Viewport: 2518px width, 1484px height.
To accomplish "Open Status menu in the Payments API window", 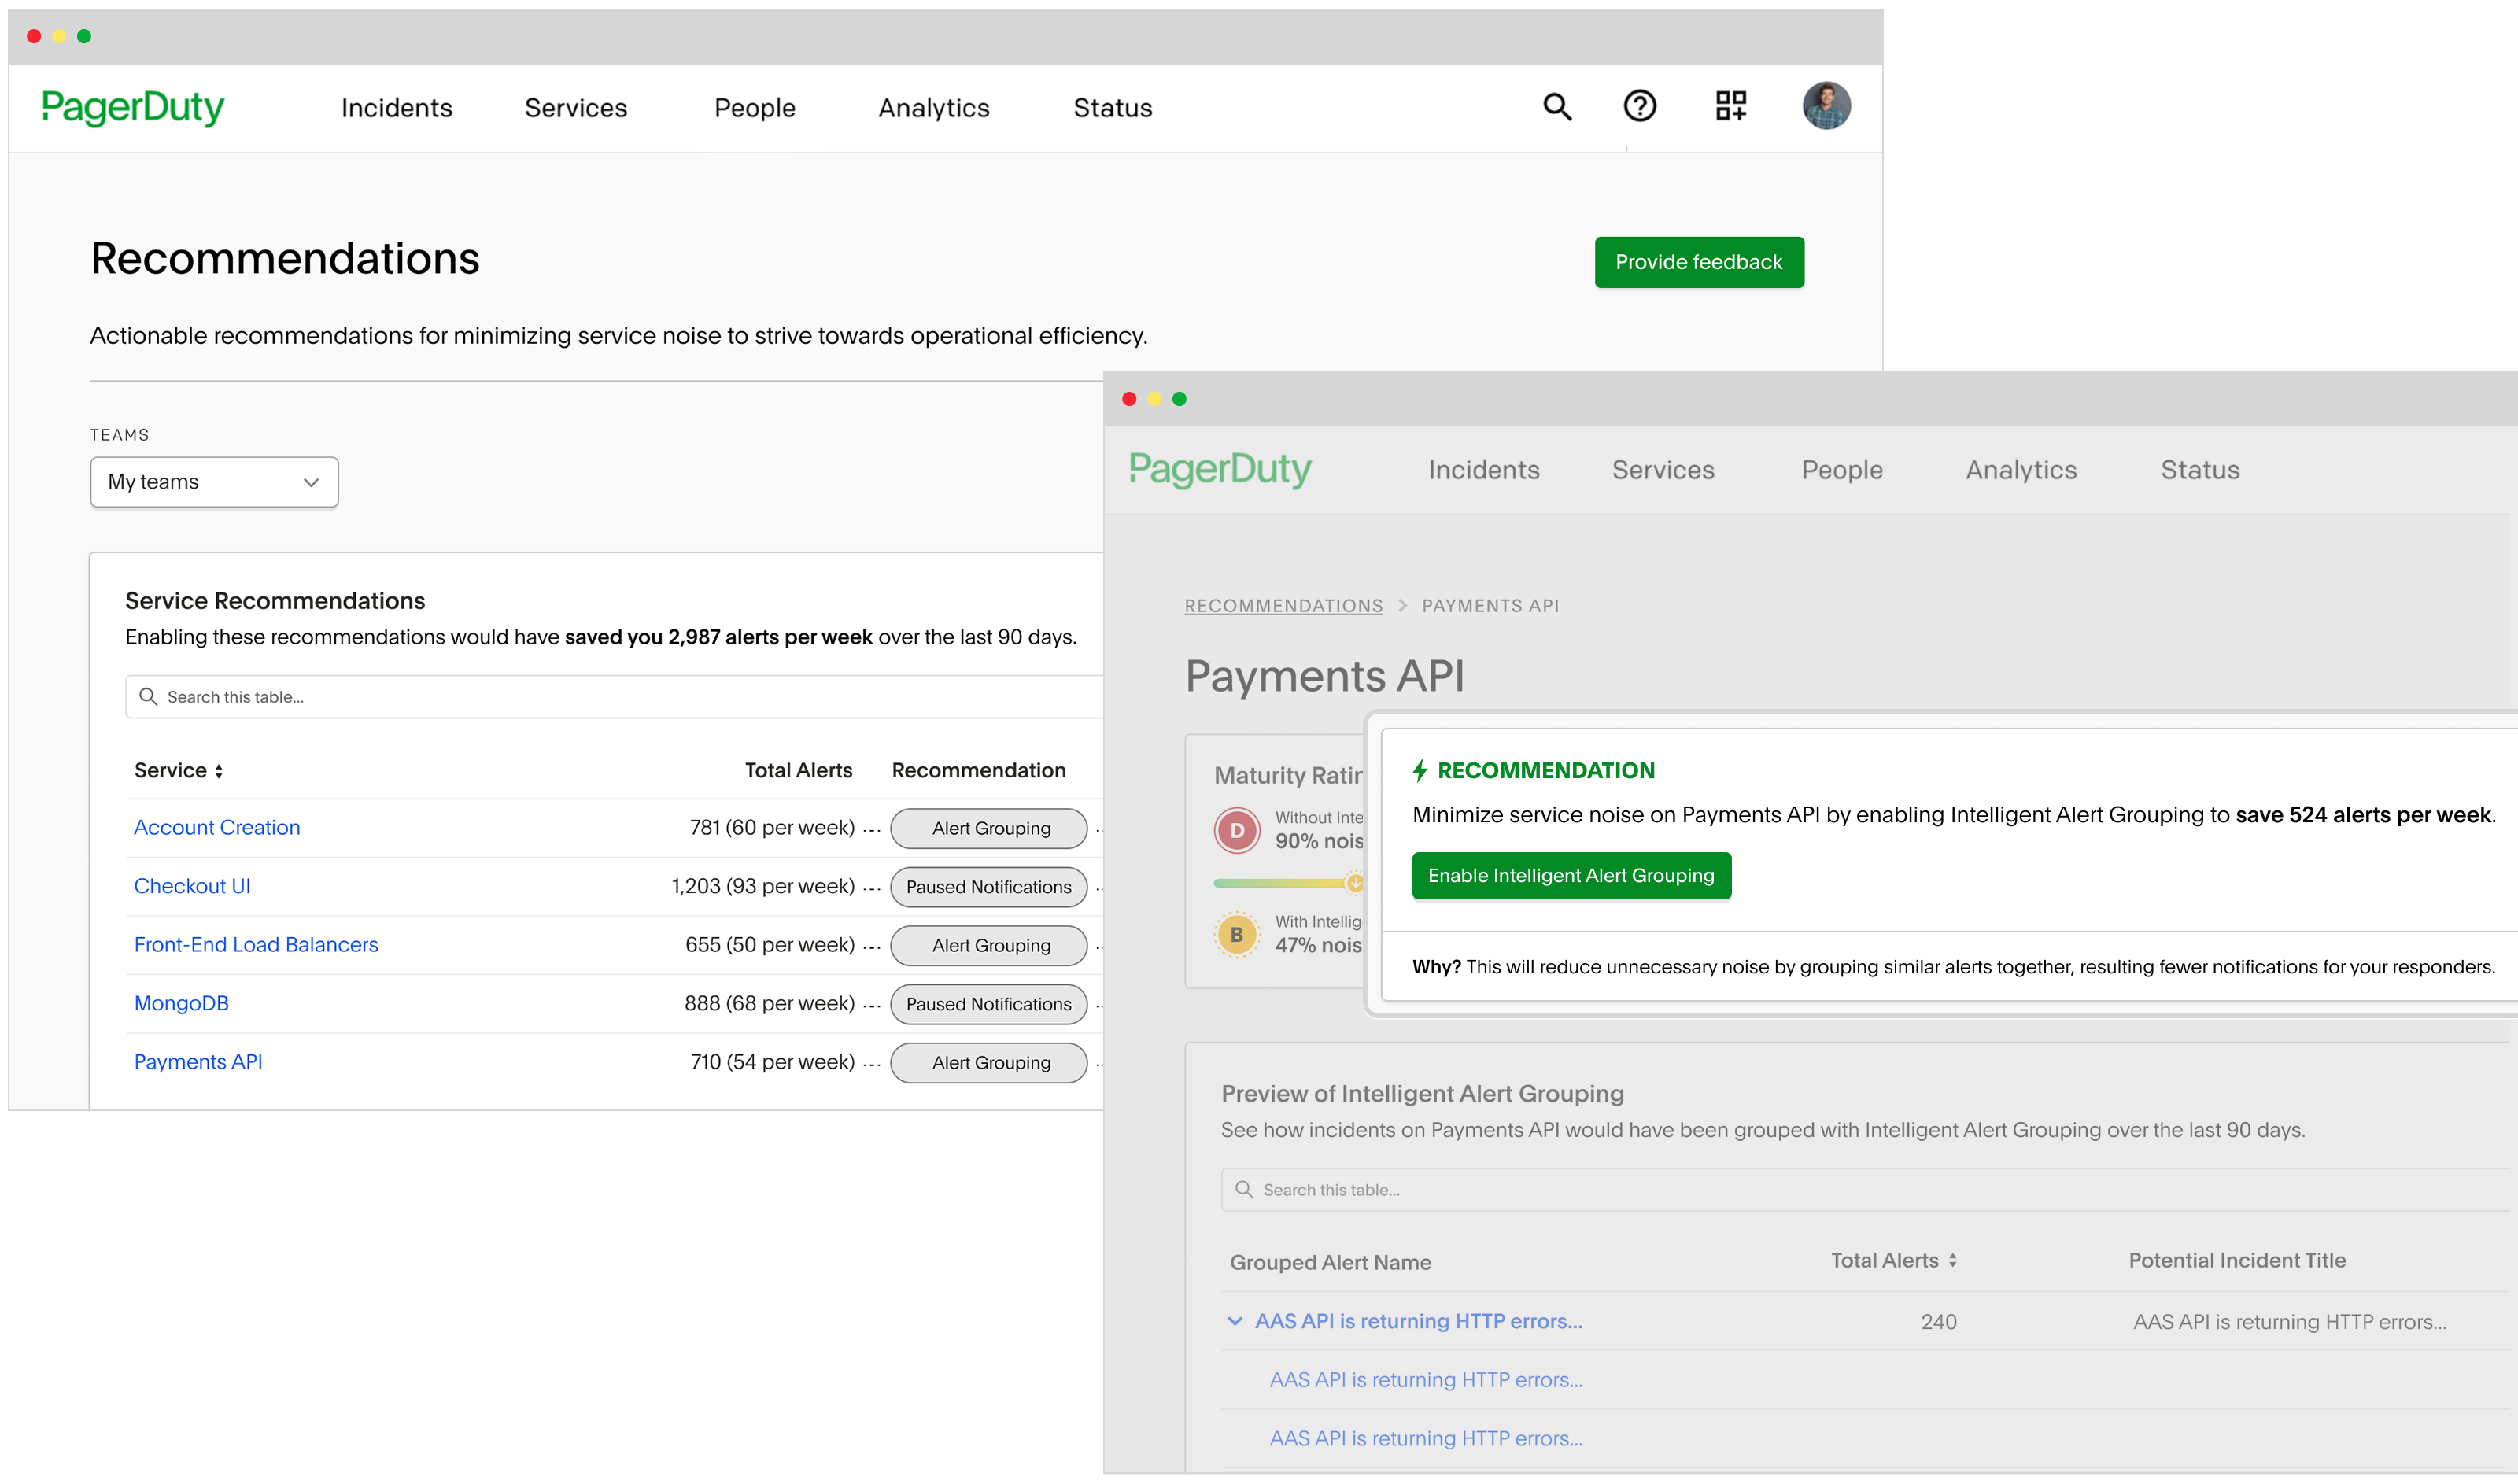I will 2200,469.
